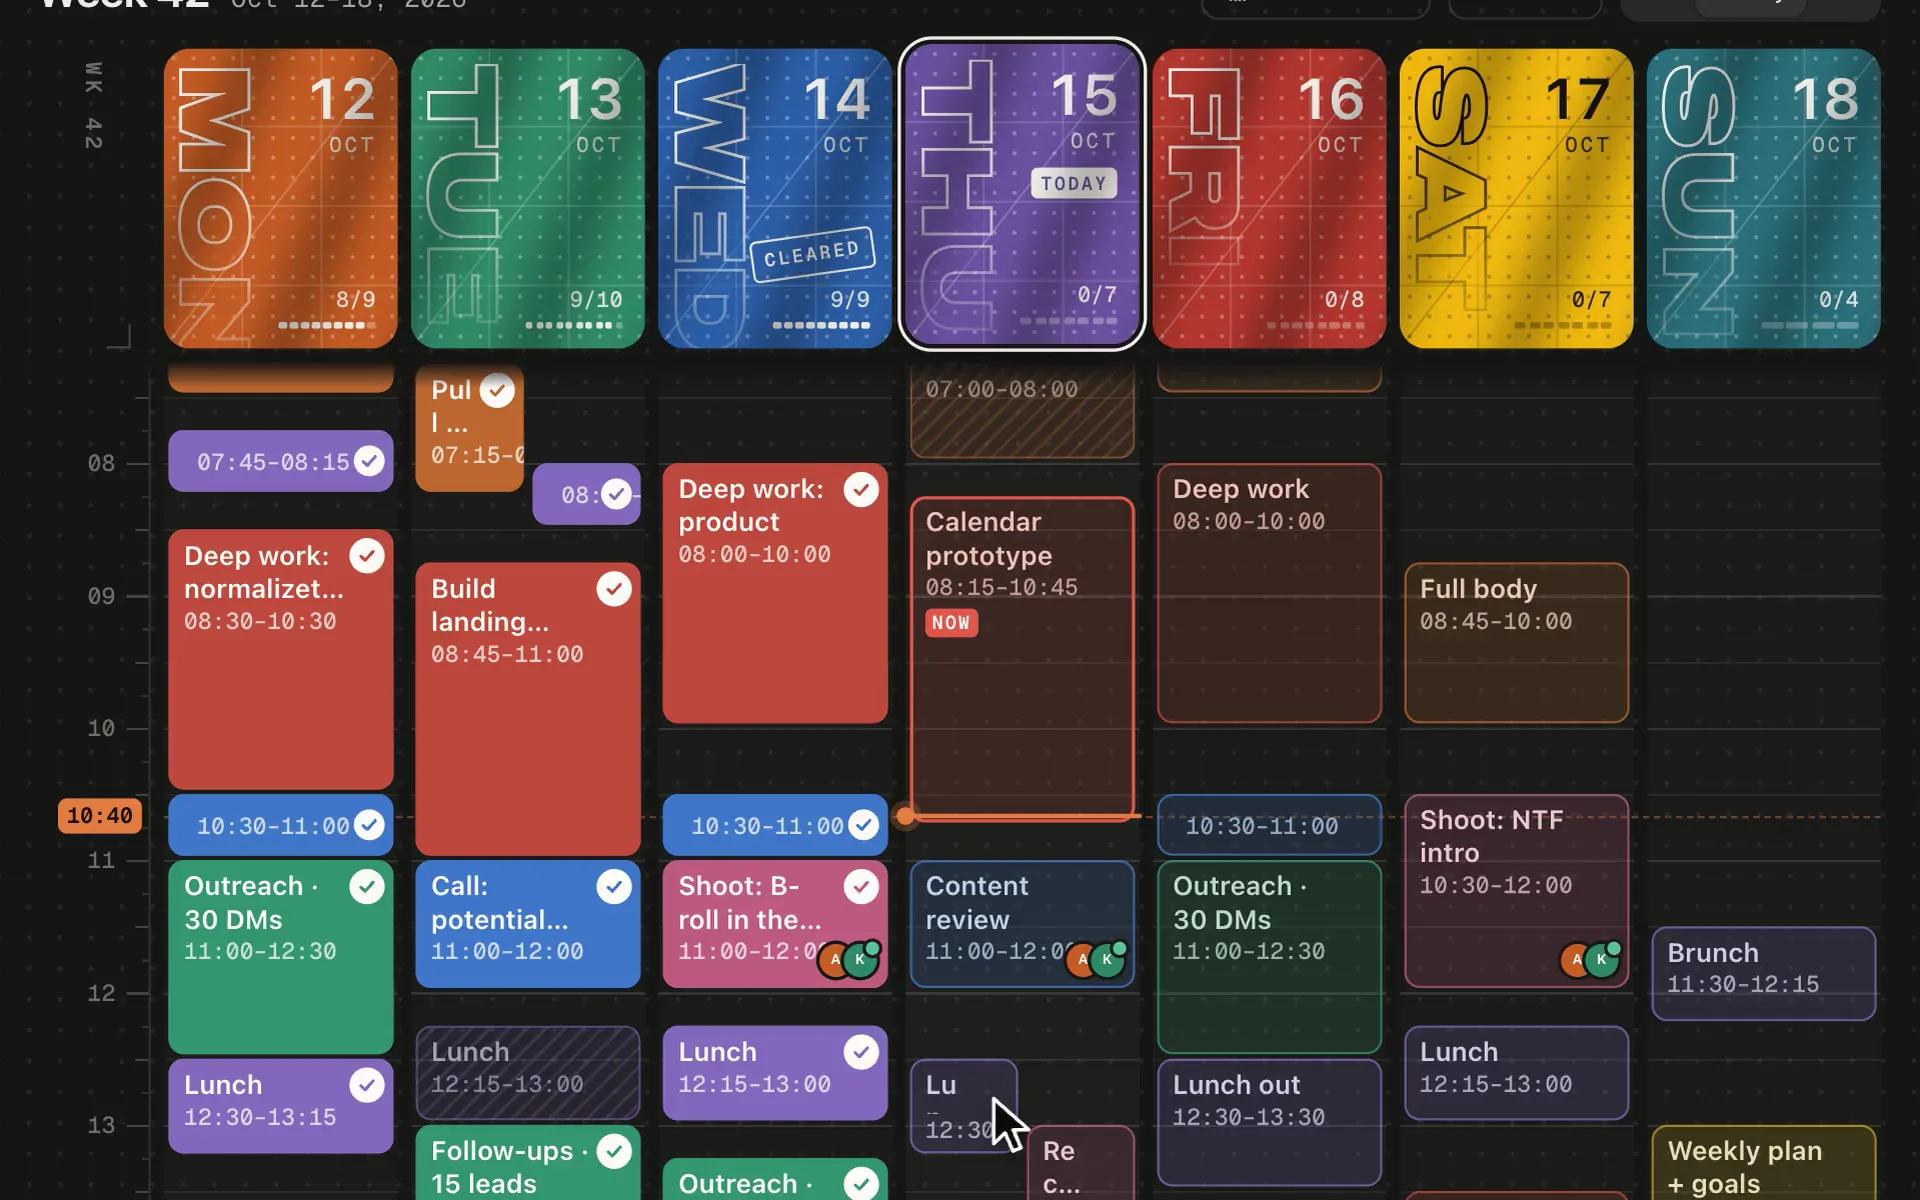Viewport: 1920px width, 1200px height.
Task: Click the TODAY badge on Thursday card
Action: pos(1073,183)
